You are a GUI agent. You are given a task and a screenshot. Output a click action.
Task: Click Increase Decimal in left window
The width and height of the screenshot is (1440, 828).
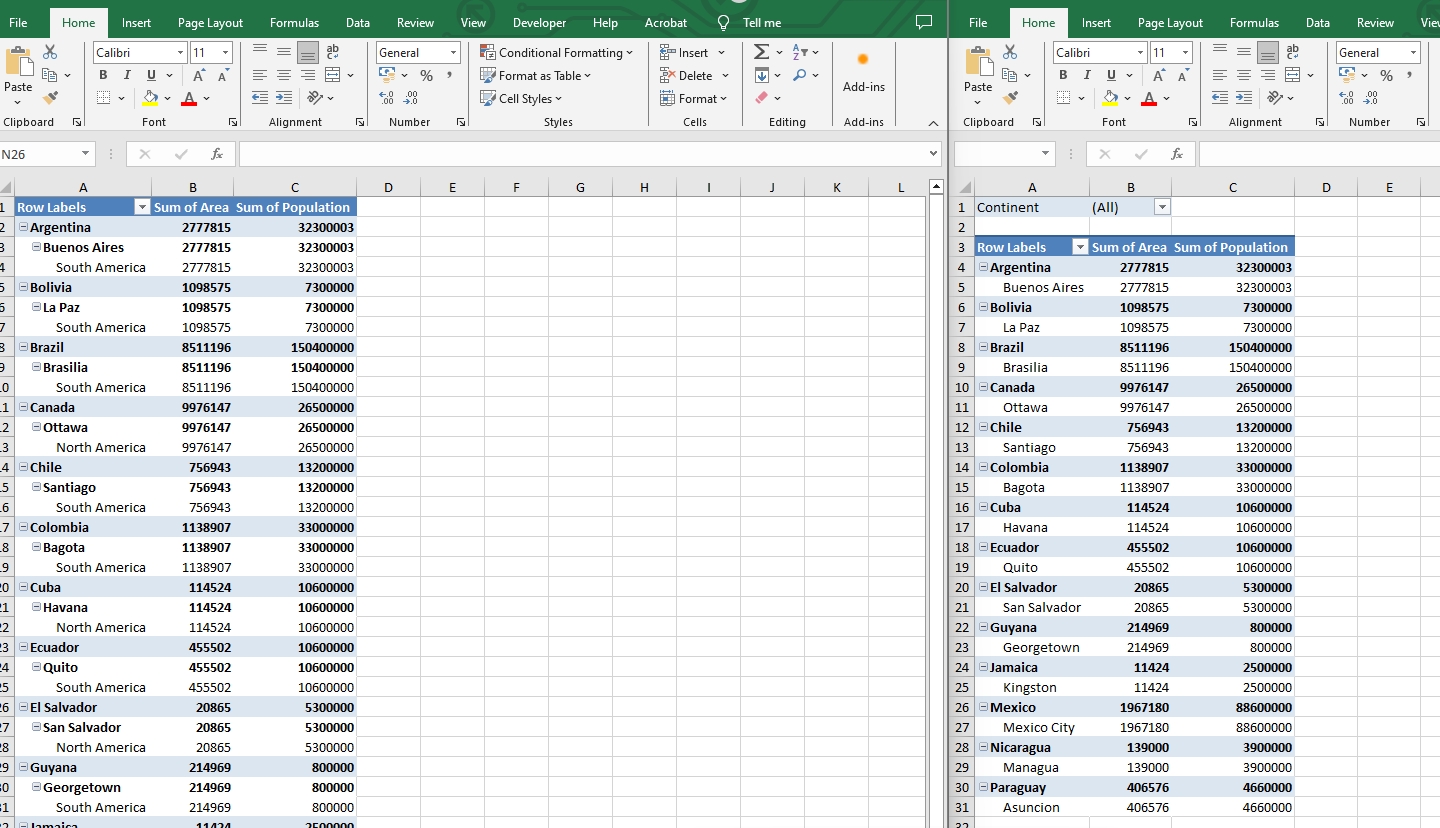point(386,98)
